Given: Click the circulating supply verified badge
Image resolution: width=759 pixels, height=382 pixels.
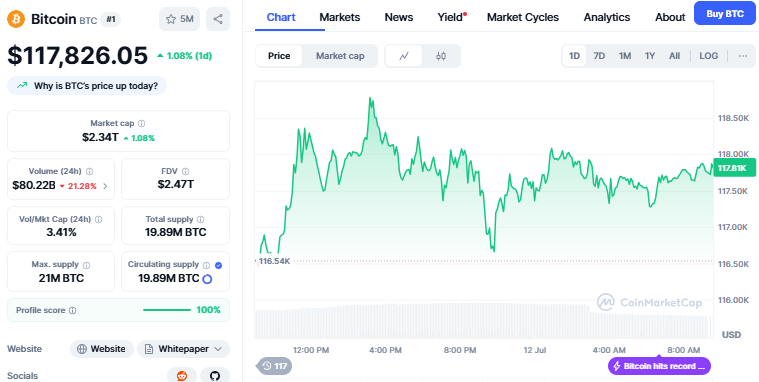Looking at the screenshot, I should pos(218,265).
